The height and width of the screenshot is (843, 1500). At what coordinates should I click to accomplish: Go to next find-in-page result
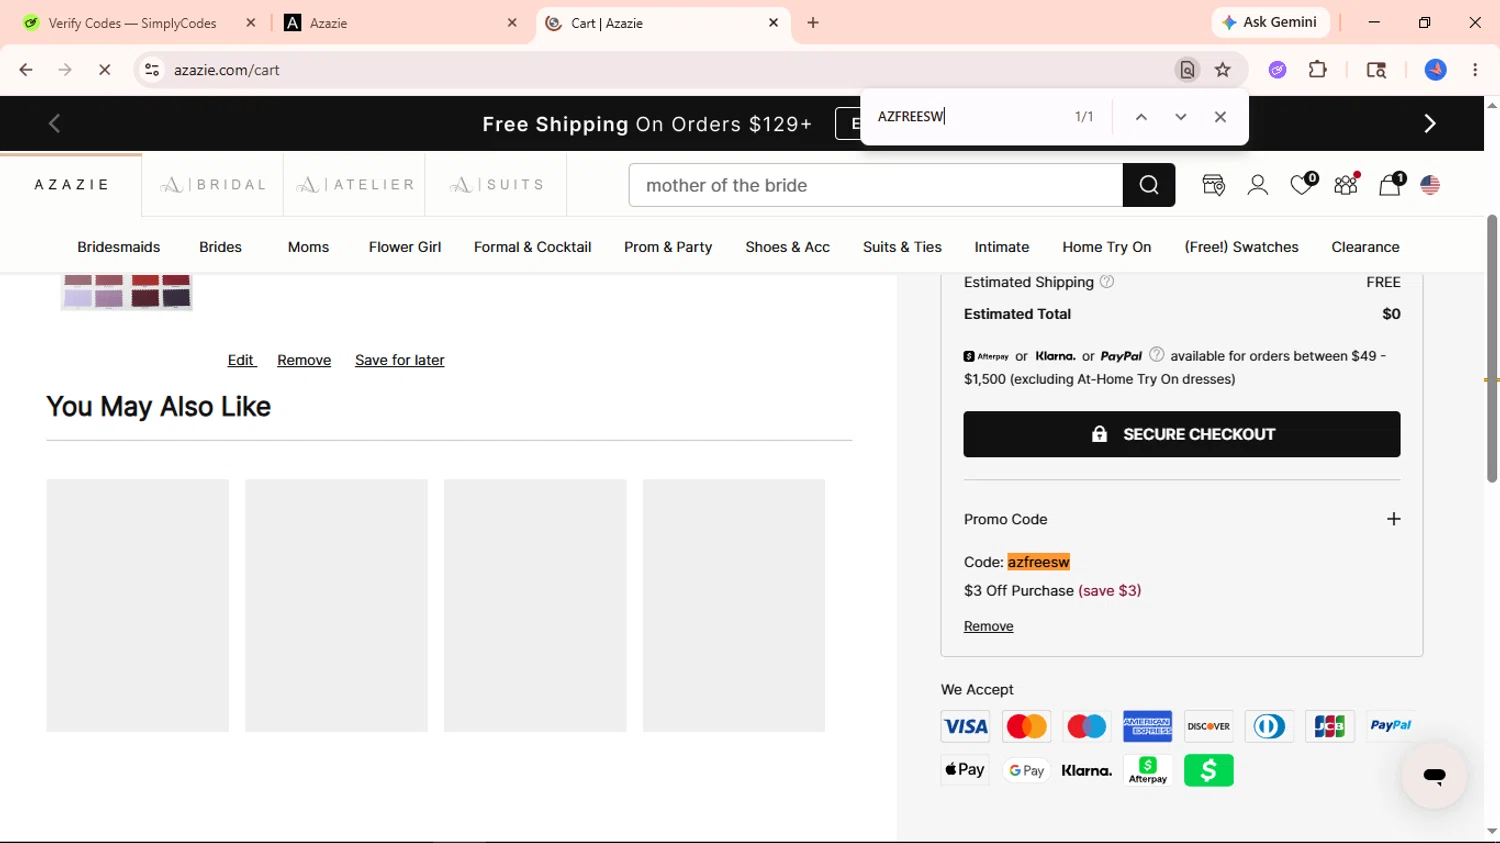[1181, 117]
